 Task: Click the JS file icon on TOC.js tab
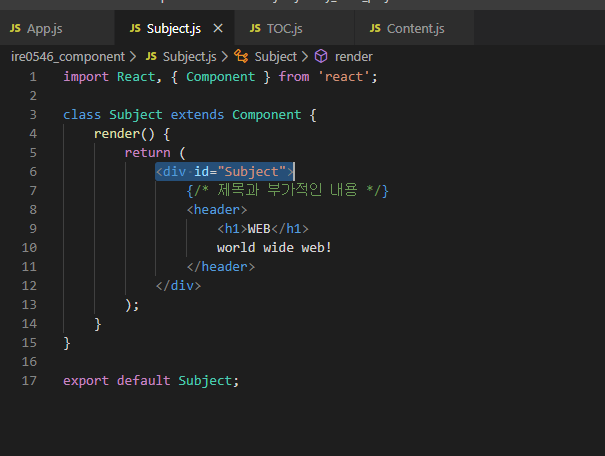point(255,28)
